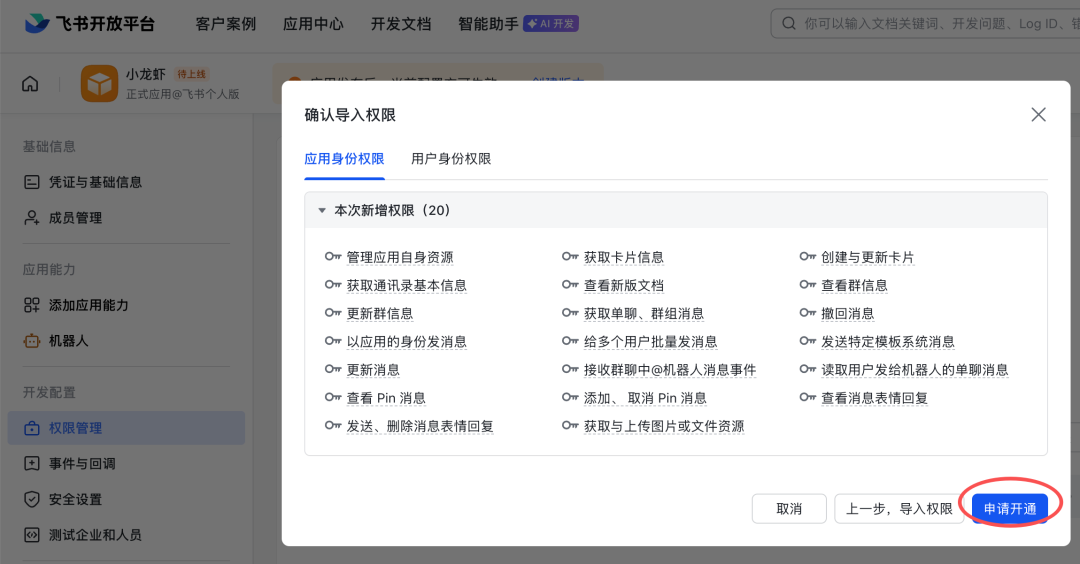The height and width of the screenshot is (564, 1080).
Task: Click the 给多个用户批量发消息 permission
Action: click(651, 342)
